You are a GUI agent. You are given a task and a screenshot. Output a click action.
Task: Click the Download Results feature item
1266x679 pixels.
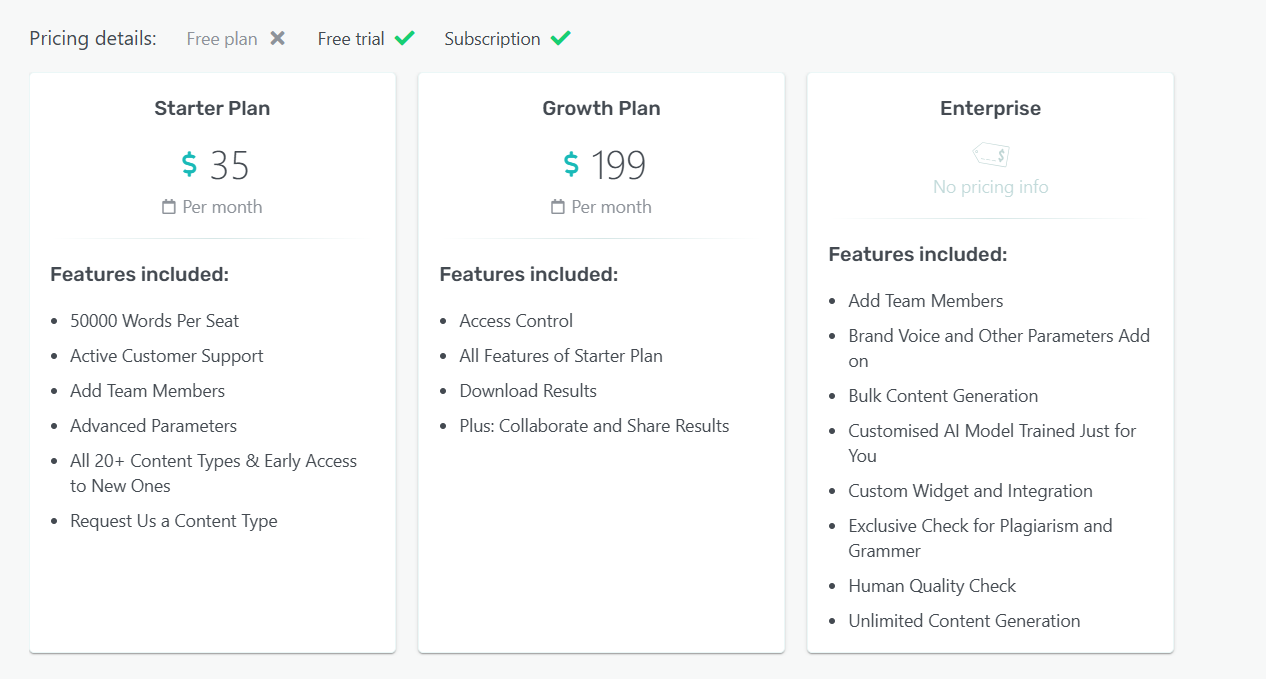528,391
